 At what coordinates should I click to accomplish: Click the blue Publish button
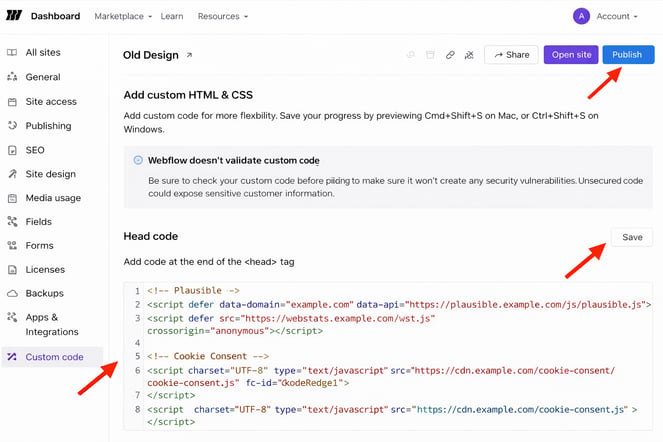point(628,55)
